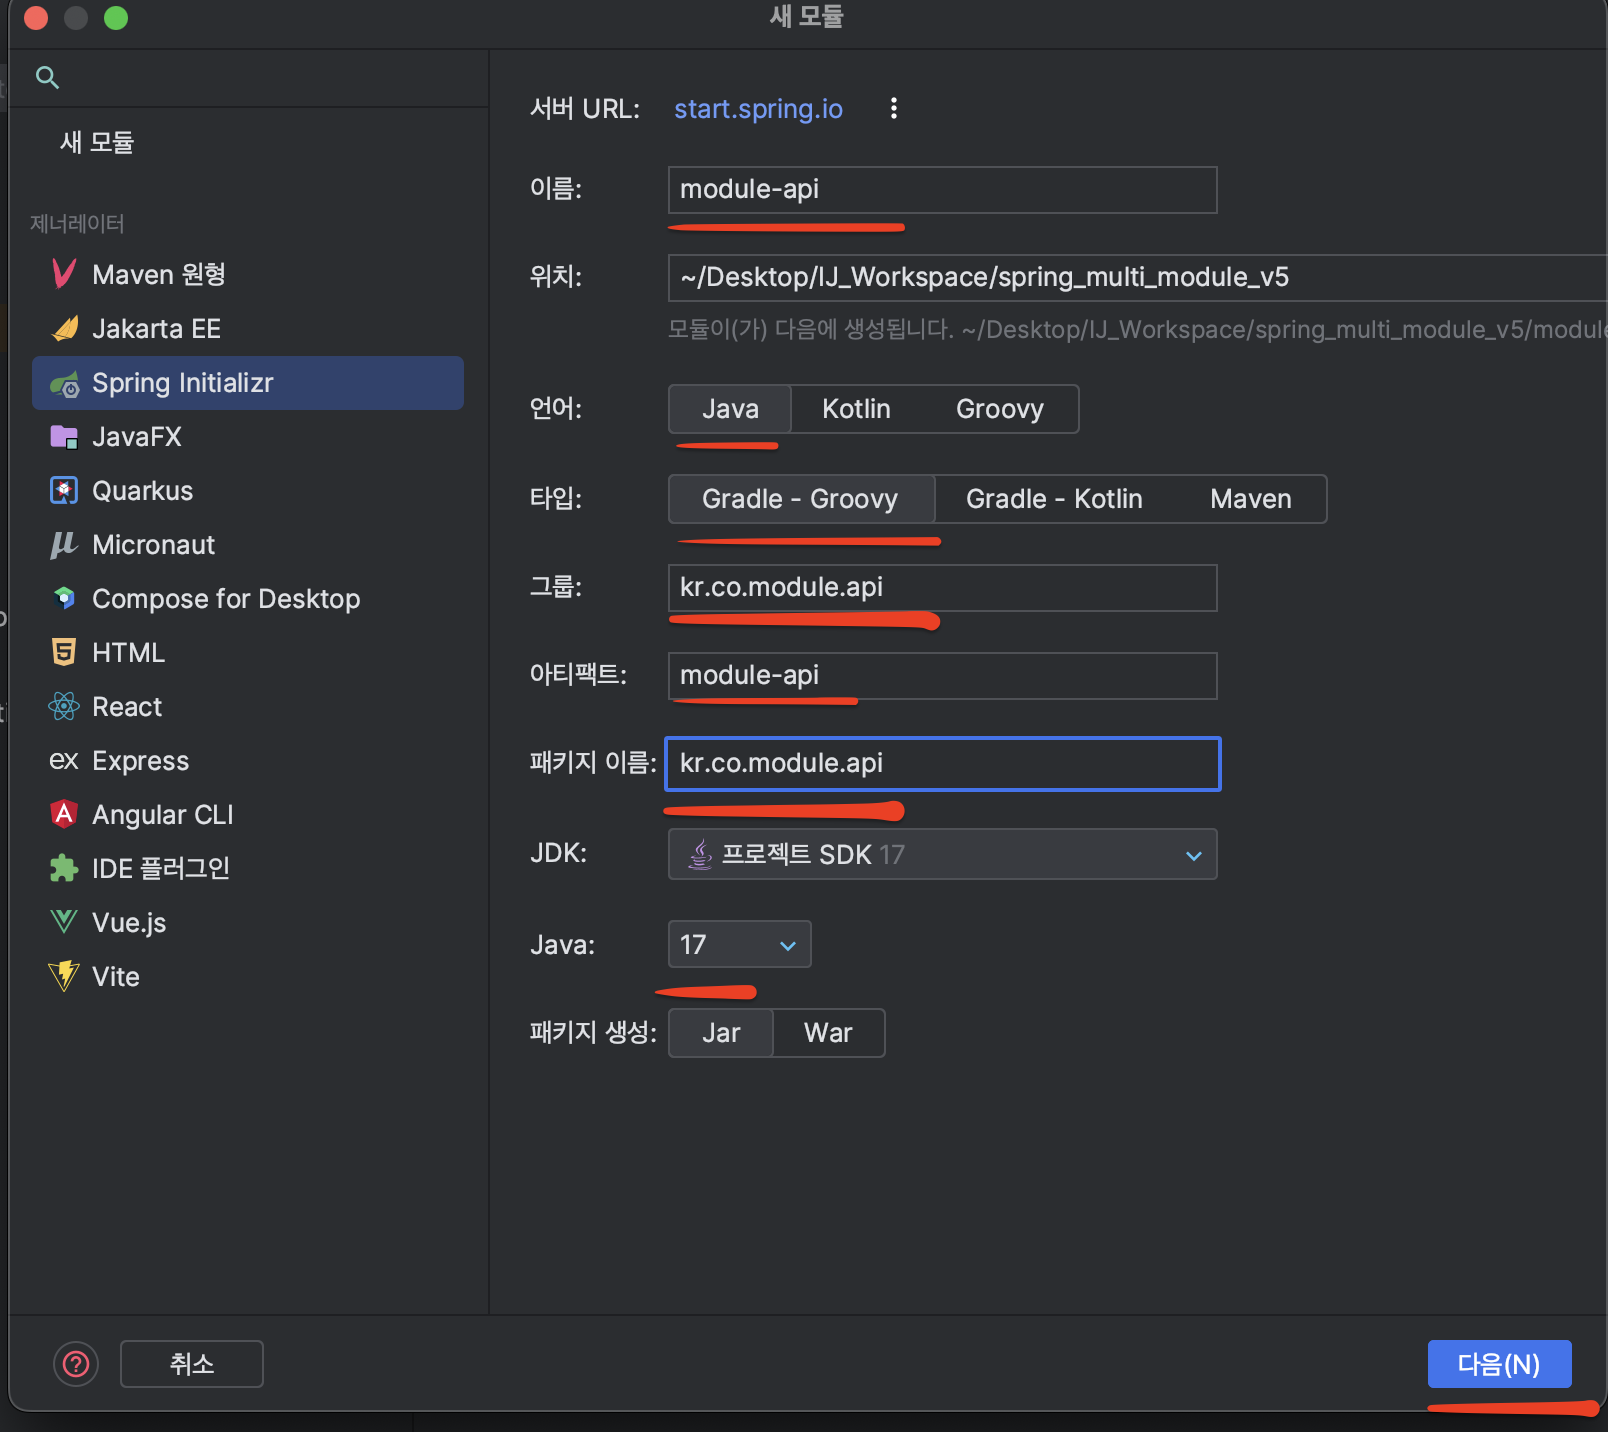
Task: Click the Java cup icon in JDK field
Action: (701, 854)
